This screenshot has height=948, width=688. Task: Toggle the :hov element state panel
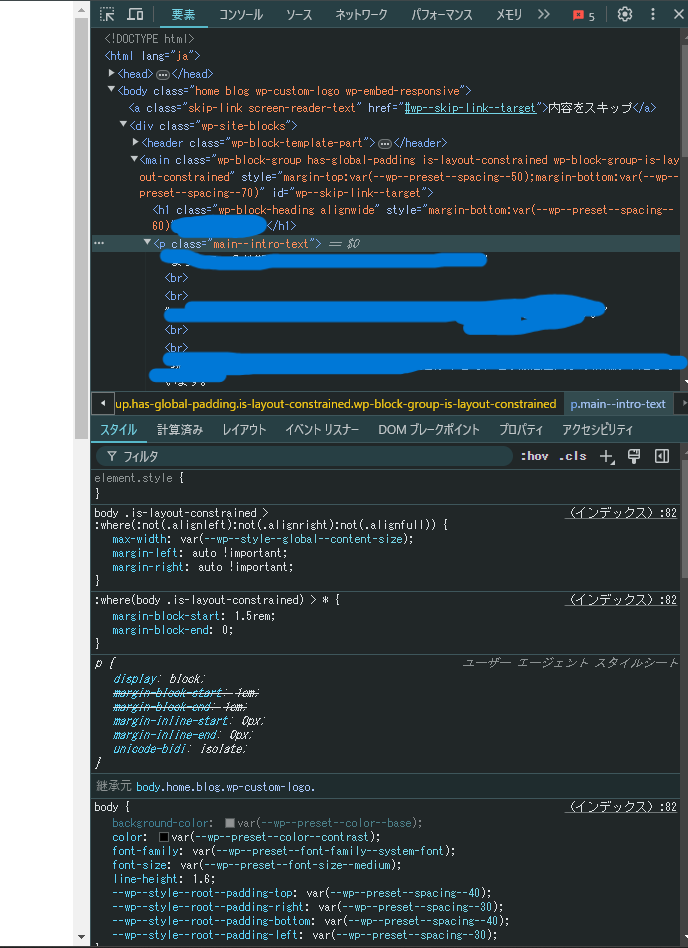coord(535,456)
